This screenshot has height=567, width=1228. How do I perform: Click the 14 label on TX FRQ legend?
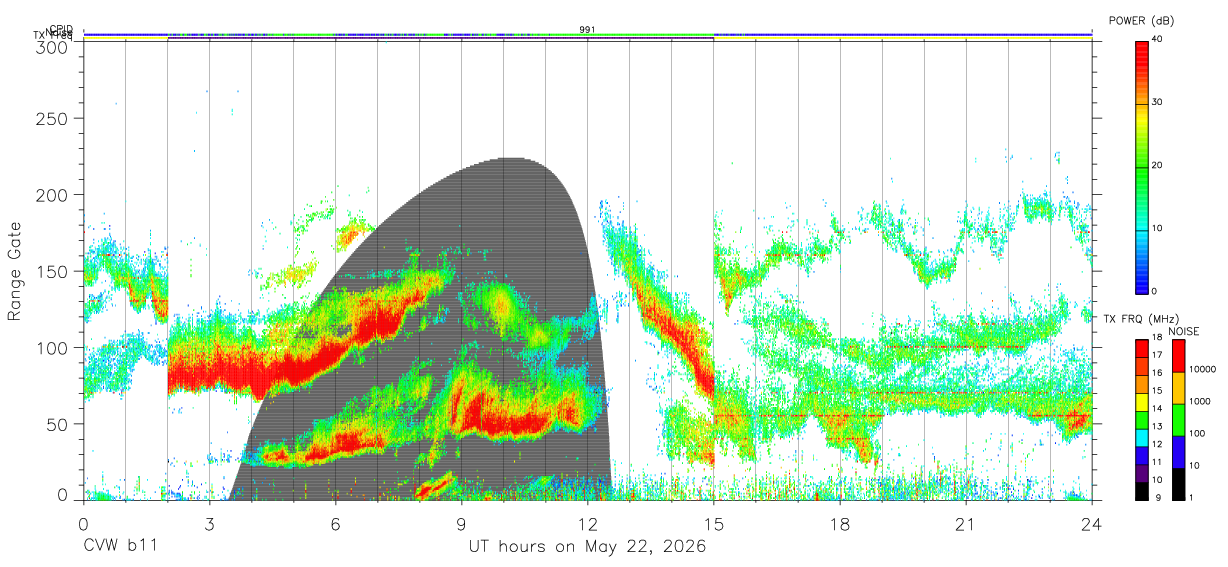tap(1158, 408)
